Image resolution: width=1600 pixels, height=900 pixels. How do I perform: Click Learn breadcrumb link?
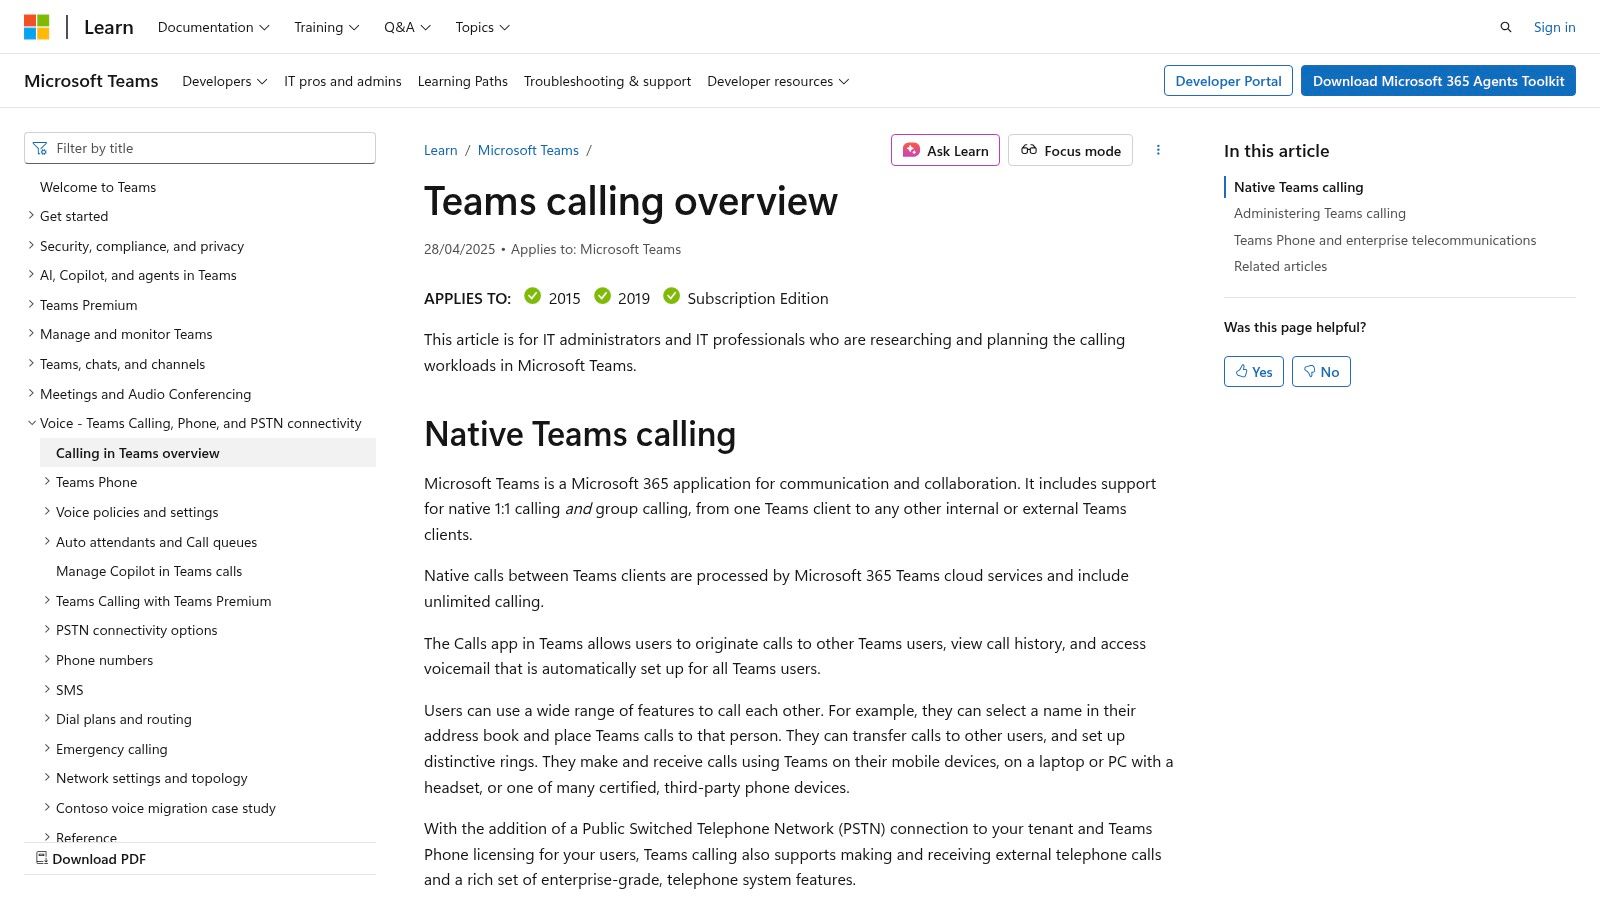440,150
